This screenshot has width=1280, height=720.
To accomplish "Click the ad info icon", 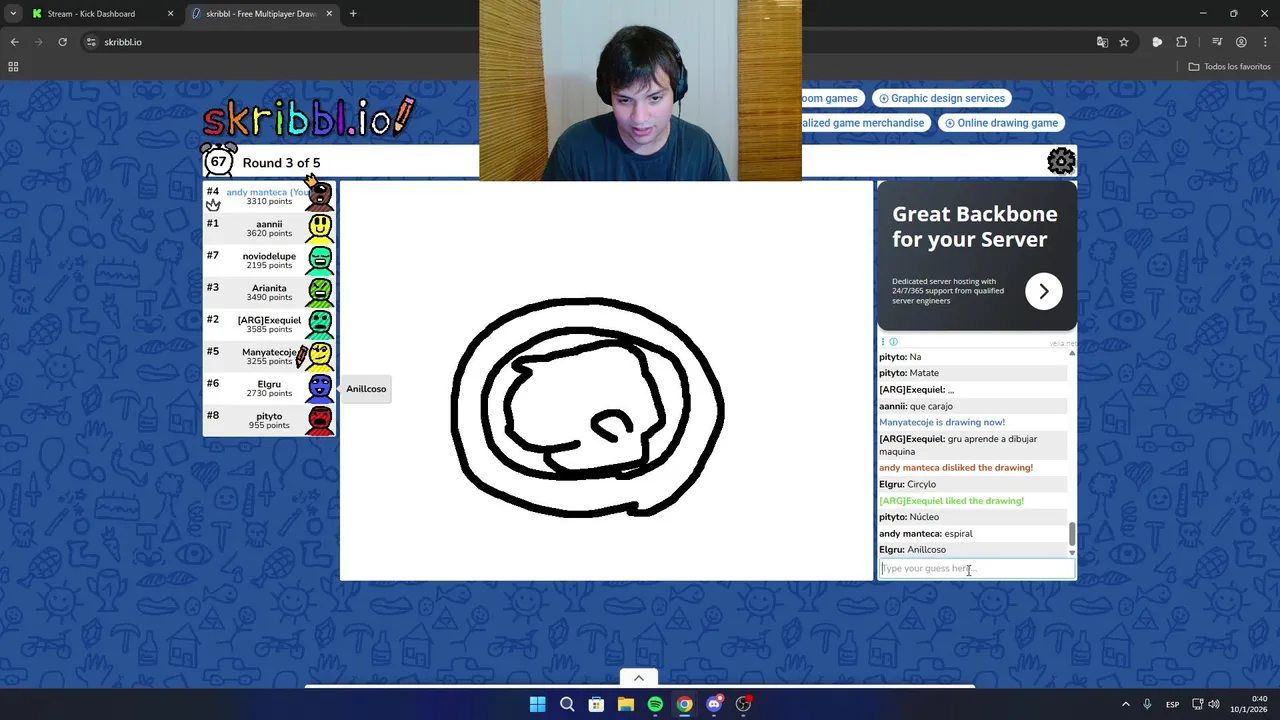I will click(893, 342).
